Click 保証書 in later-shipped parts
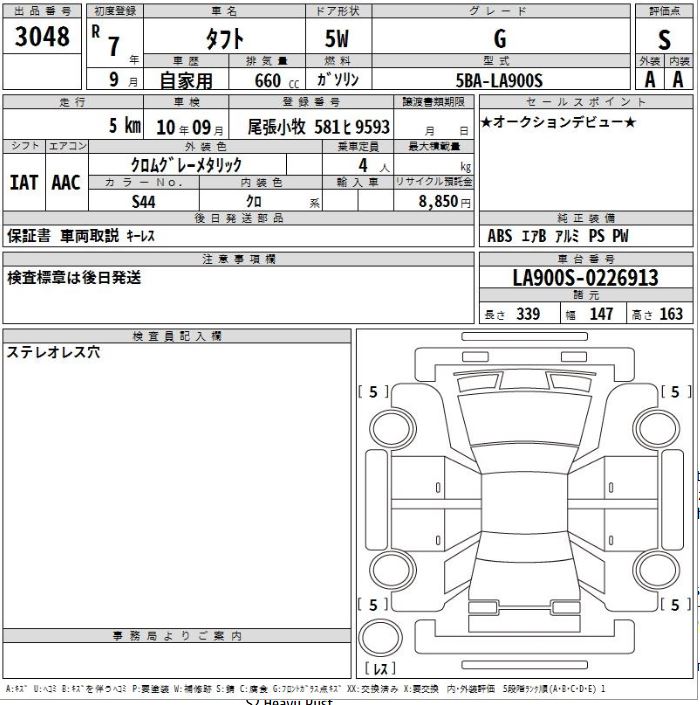Image resolution: width=700 pixels, height=705 pixels. point(29,236)
